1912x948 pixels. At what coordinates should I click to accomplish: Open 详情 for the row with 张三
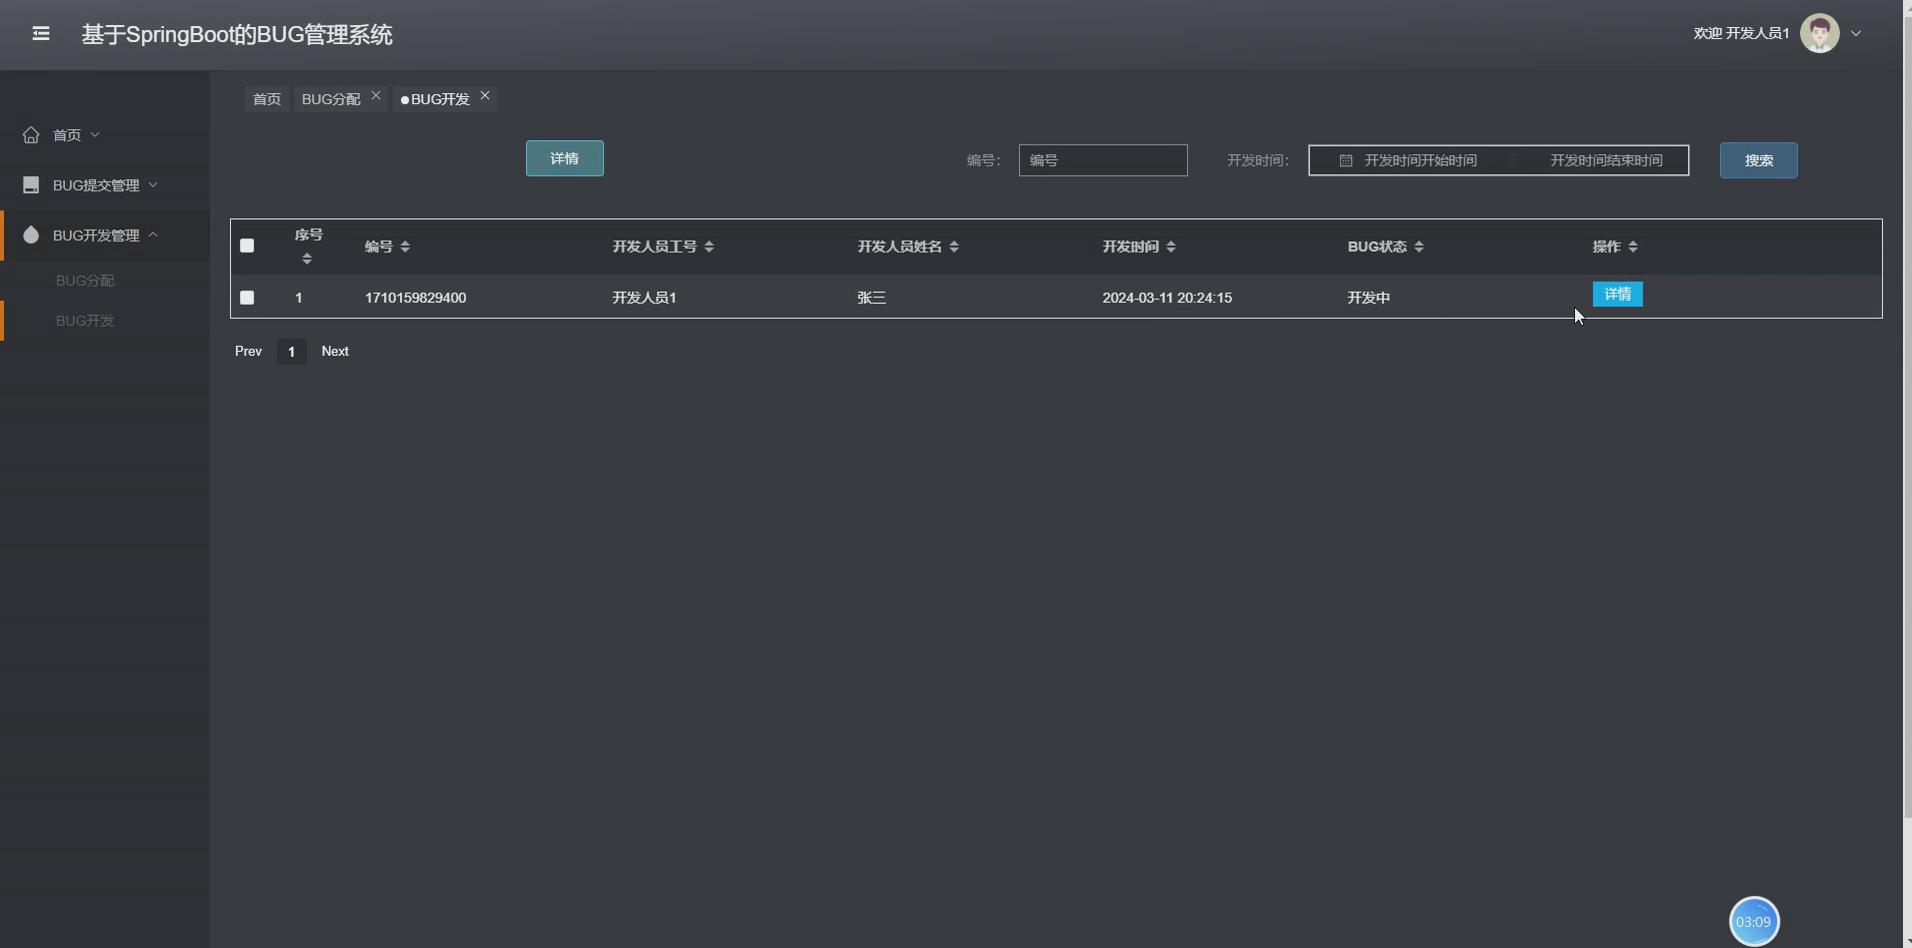click(1617, 294)
